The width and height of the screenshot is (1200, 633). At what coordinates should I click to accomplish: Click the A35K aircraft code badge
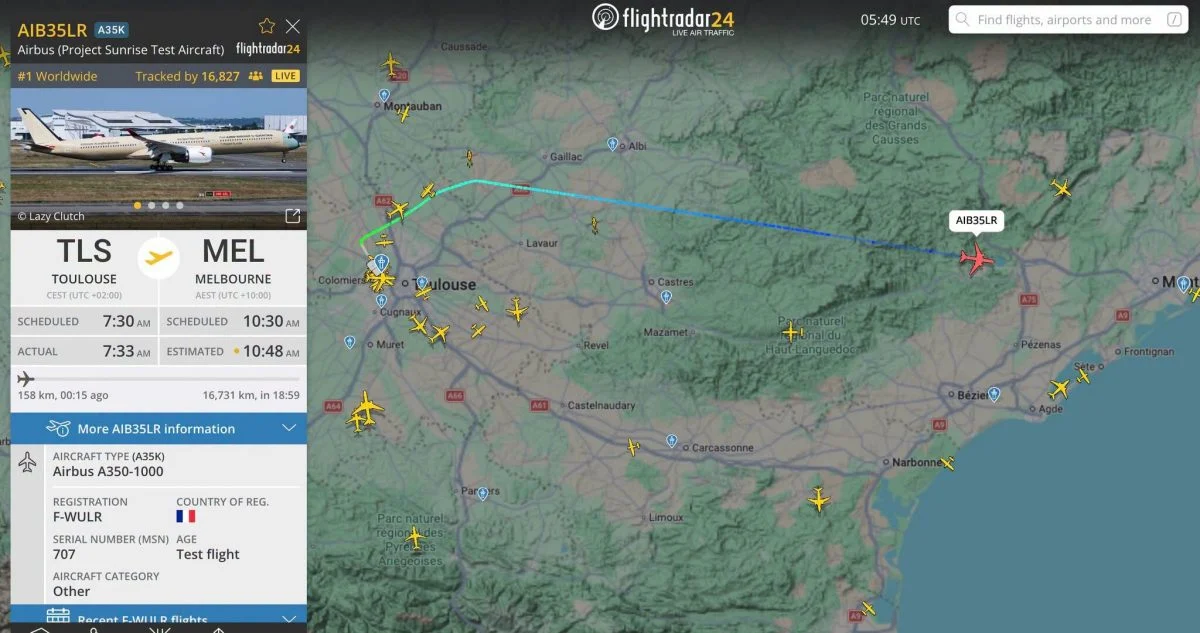111,30
